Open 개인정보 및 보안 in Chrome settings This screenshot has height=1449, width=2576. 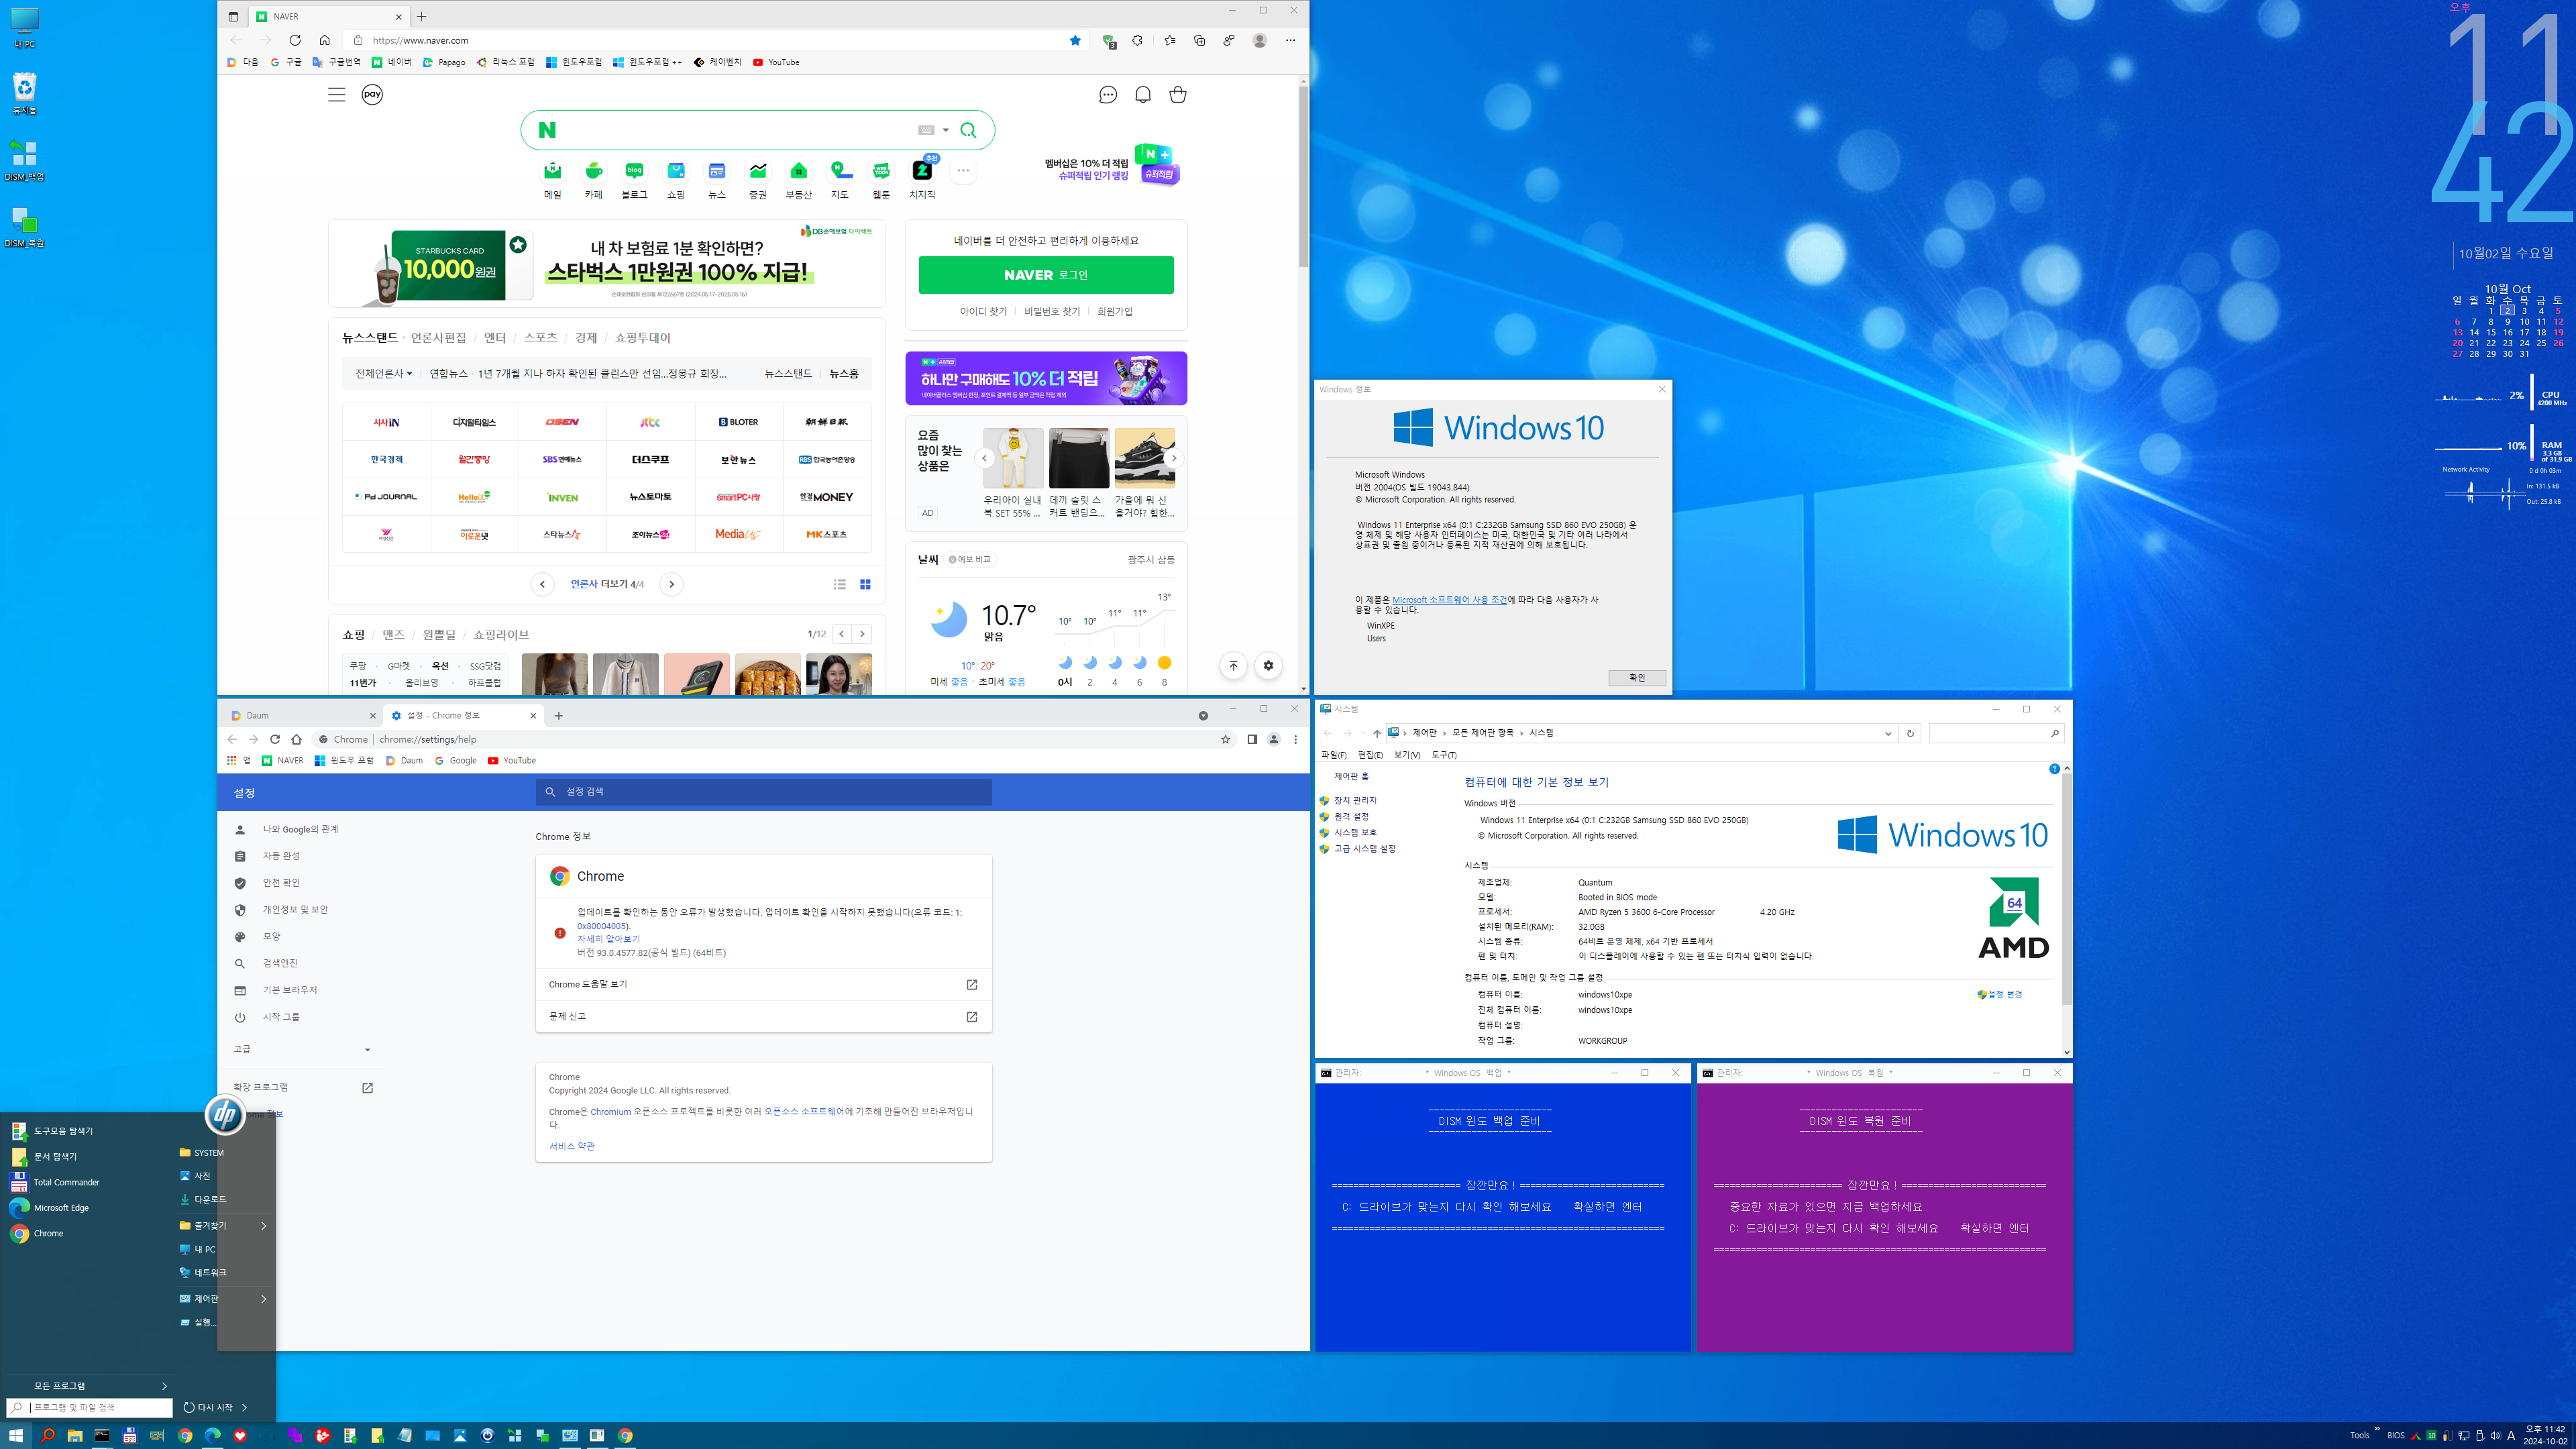pyautogui.click(x=295, y=909)
